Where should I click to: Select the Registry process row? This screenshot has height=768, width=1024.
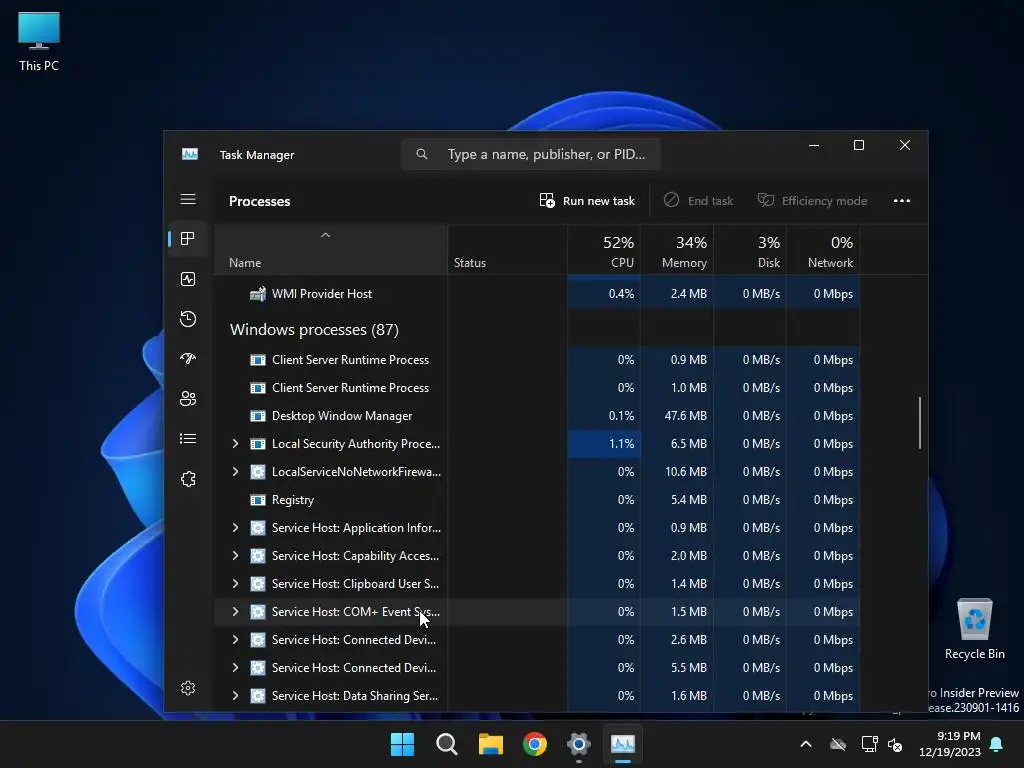pos(537,500)
